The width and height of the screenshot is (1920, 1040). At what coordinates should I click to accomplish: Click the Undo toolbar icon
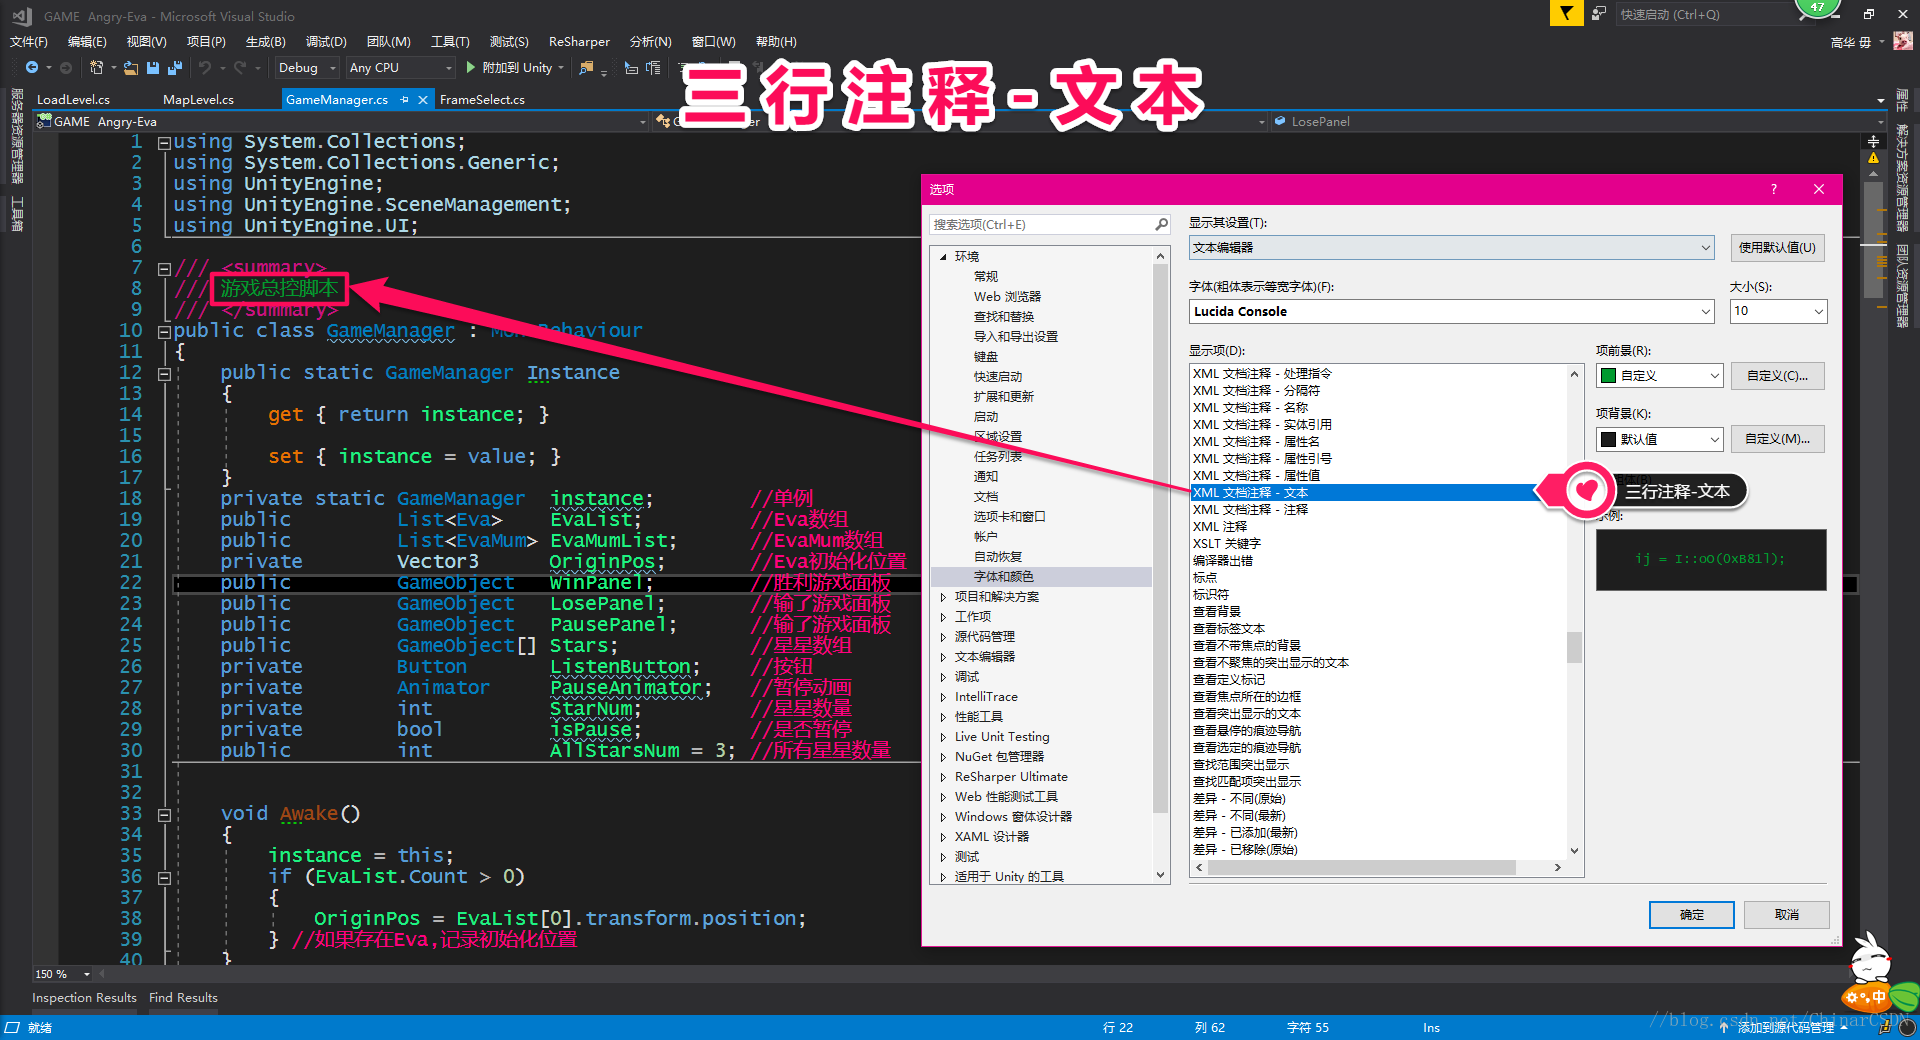[x=205, y=67]
